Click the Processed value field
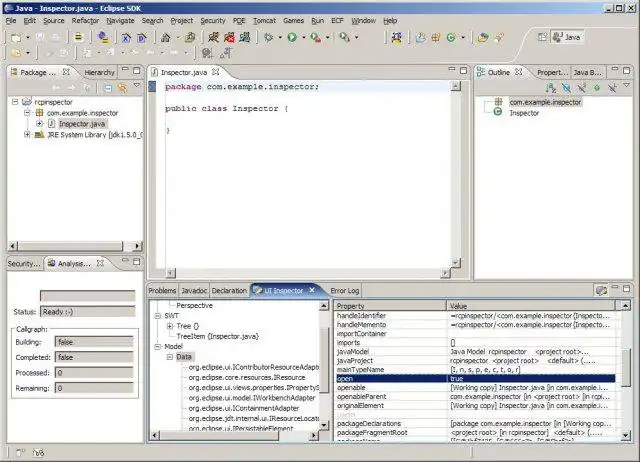640x462 pixels. [94, 373]
